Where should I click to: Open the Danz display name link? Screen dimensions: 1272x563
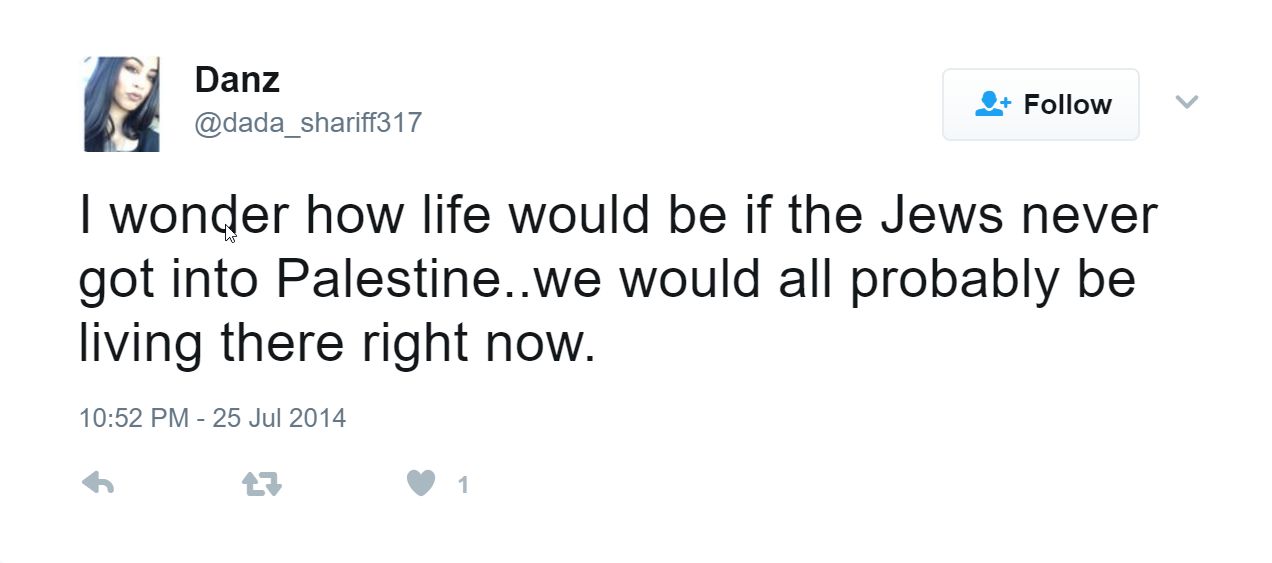point(237,79)
